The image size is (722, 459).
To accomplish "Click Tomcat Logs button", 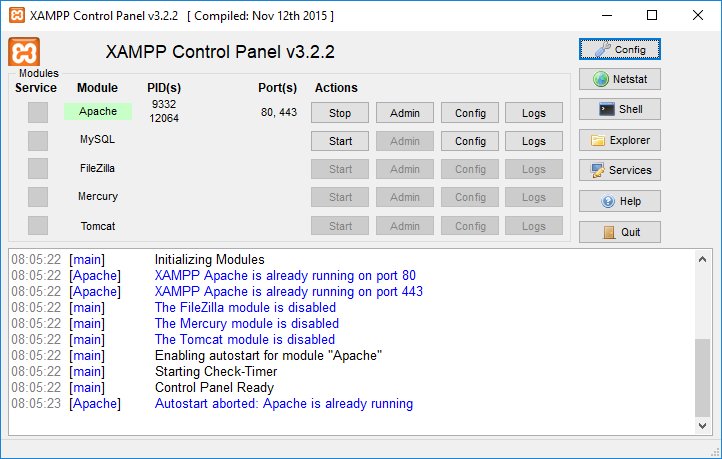I will pos(534,226).
